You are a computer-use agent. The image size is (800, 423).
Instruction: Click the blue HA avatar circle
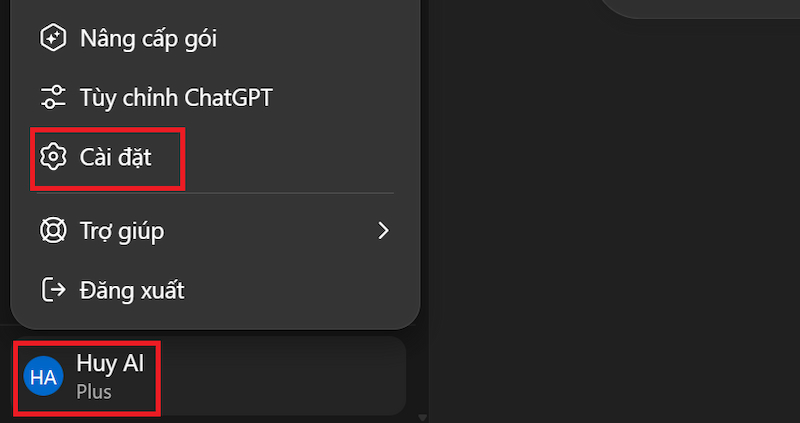pyautogui.click(x=43, y=376)
